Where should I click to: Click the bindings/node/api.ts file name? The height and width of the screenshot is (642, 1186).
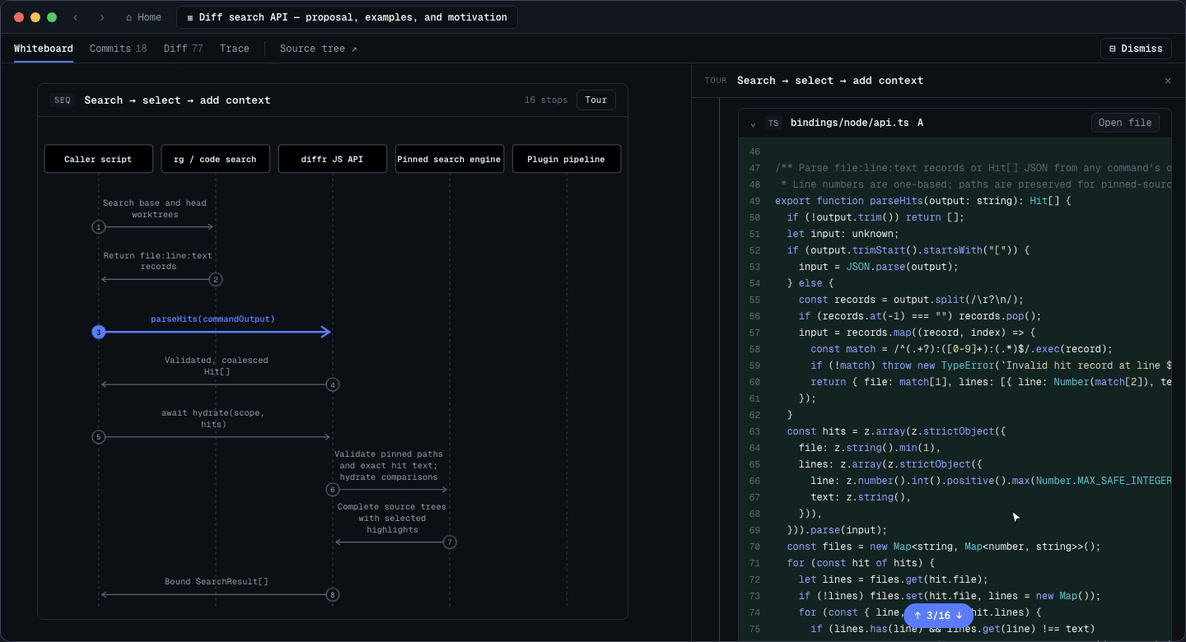click(x=849, y=123)
